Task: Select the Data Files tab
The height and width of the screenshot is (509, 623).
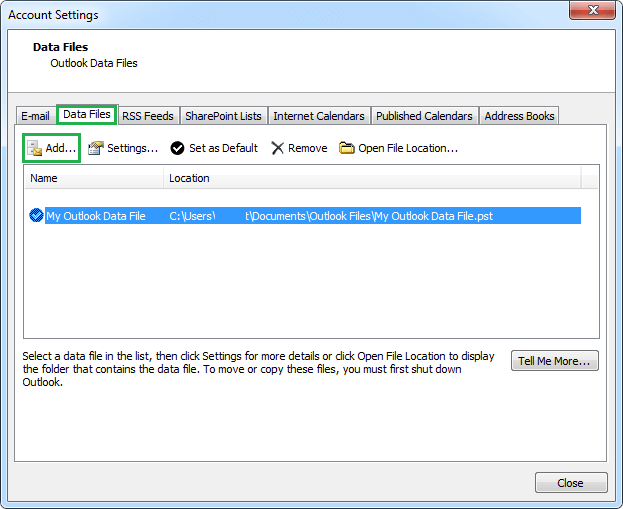Action: (87, 114)
